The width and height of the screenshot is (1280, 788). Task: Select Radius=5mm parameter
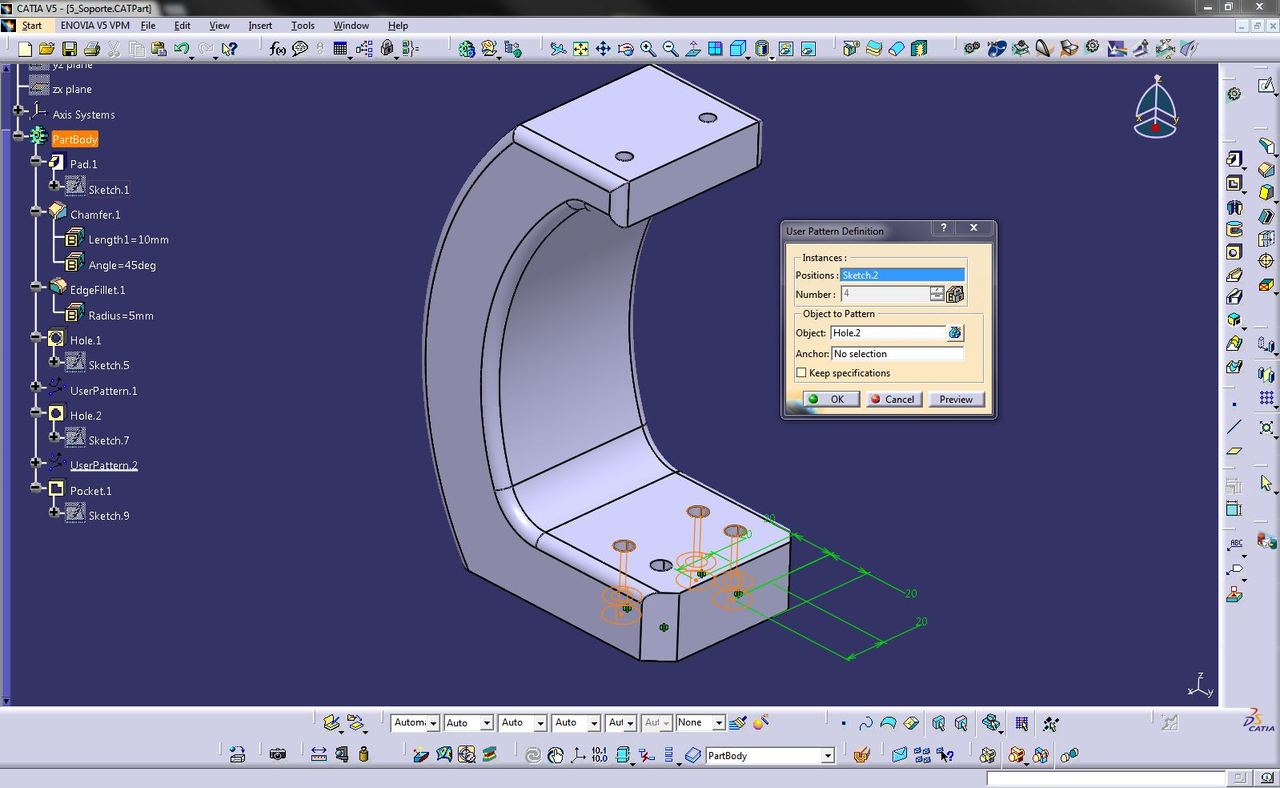(x=121, y=316)
